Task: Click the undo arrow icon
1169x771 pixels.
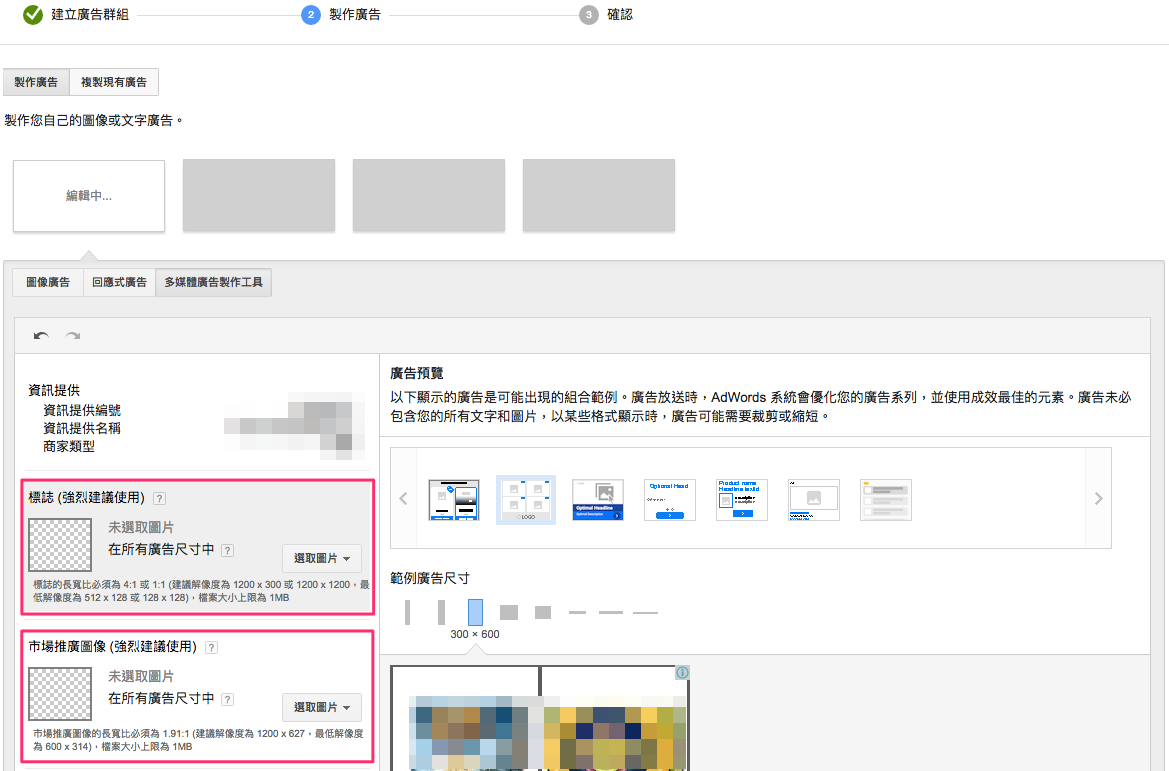Action: tap(41, 335)
